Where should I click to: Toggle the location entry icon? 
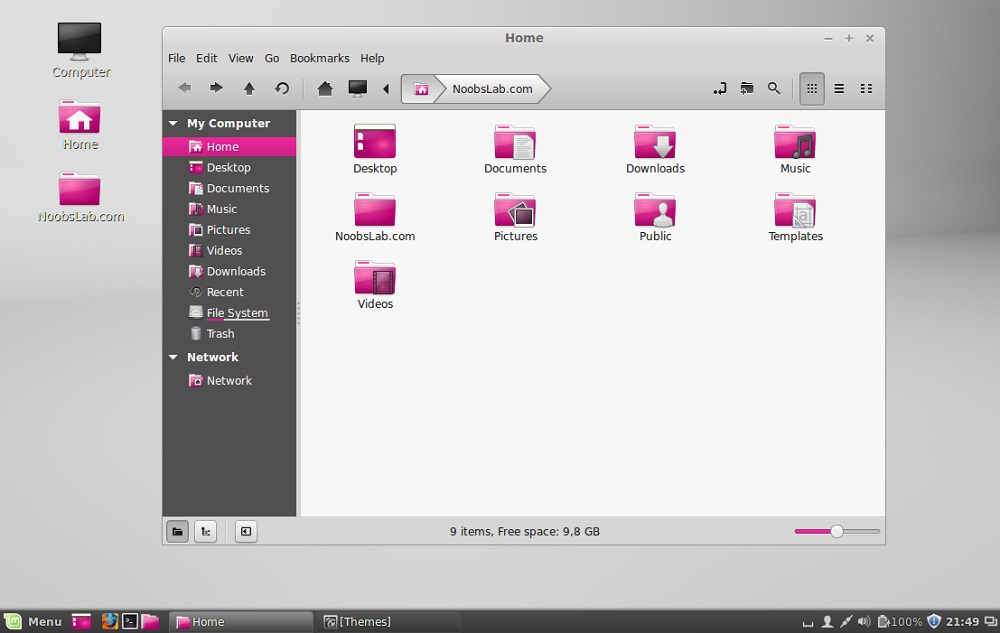click(720, 89)
